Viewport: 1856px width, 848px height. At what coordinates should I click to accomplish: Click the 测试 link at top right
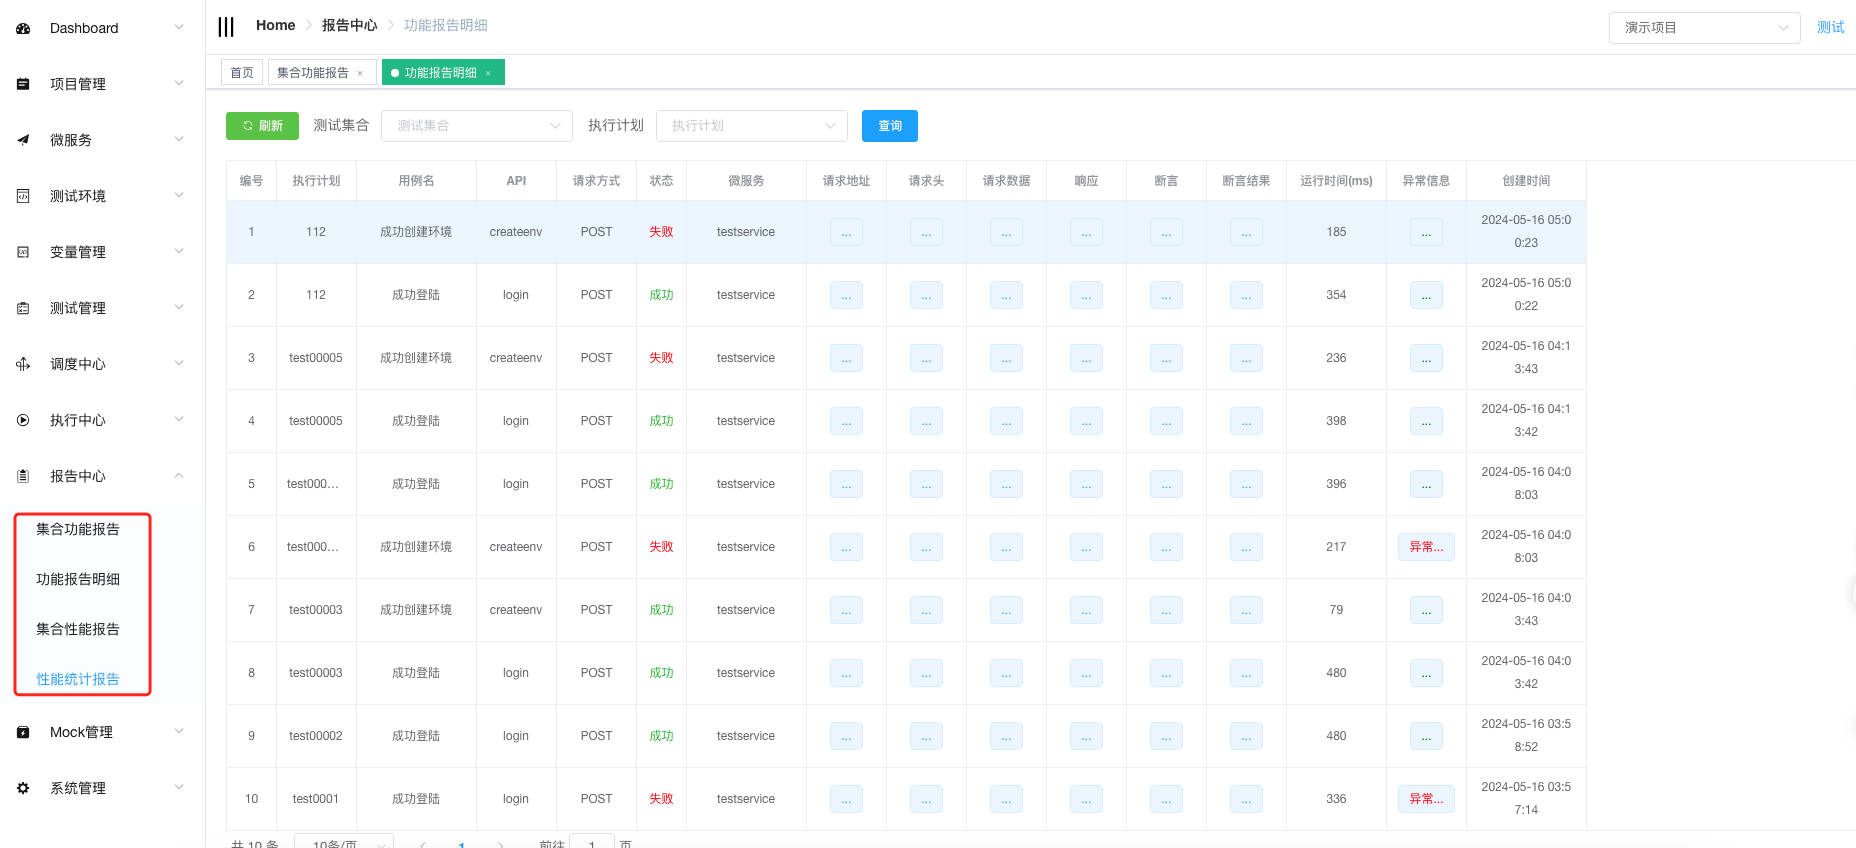(1831, 28)
